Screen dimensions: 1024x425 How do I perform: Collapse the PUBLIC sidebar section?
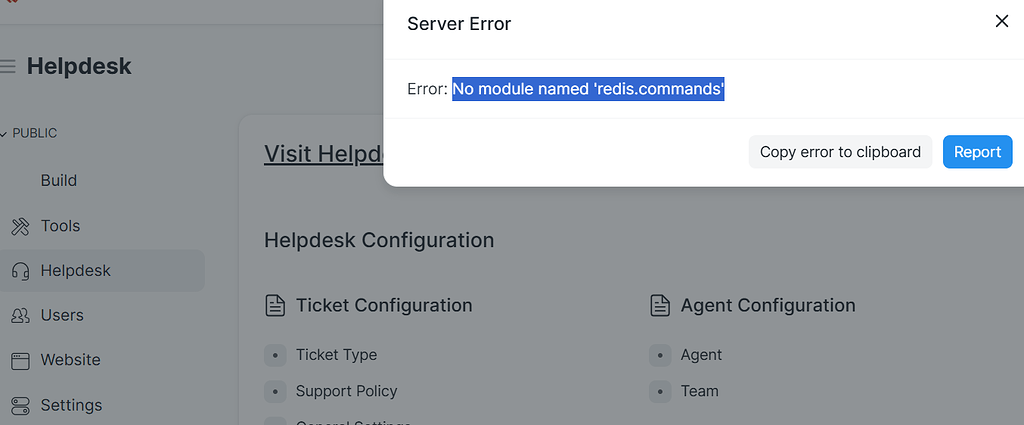pyautogui.click(x=30, y=133)
